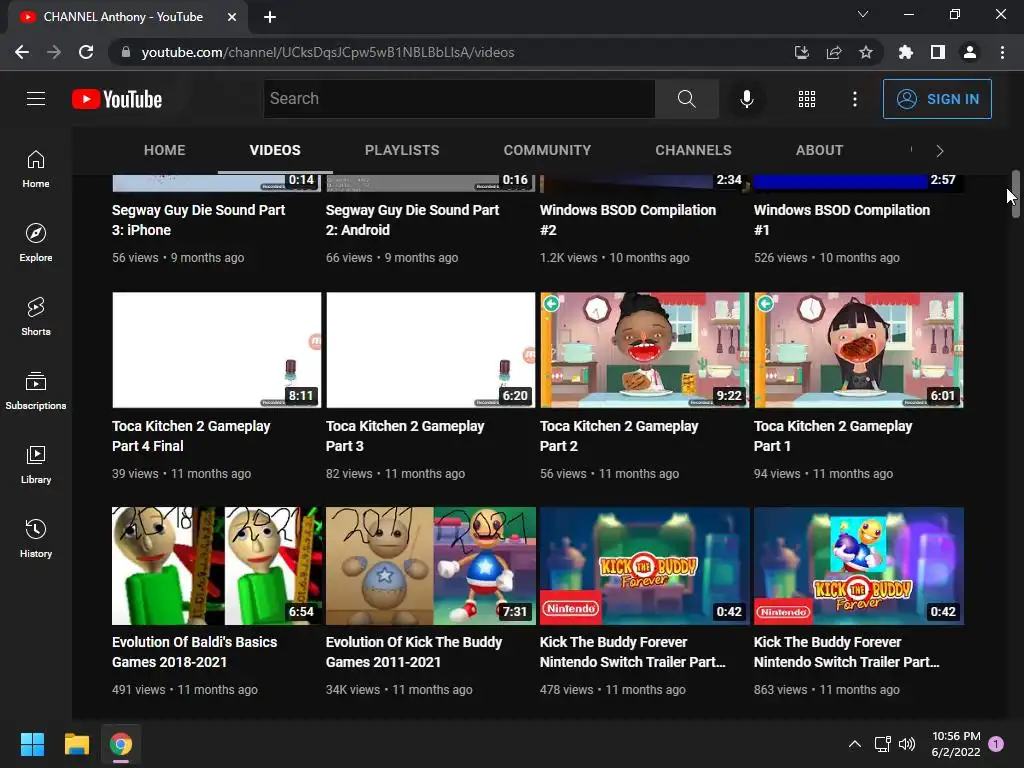1024x768 pixels.
Task: Open File Explorer from taskbar
Action: click(76, 744)
